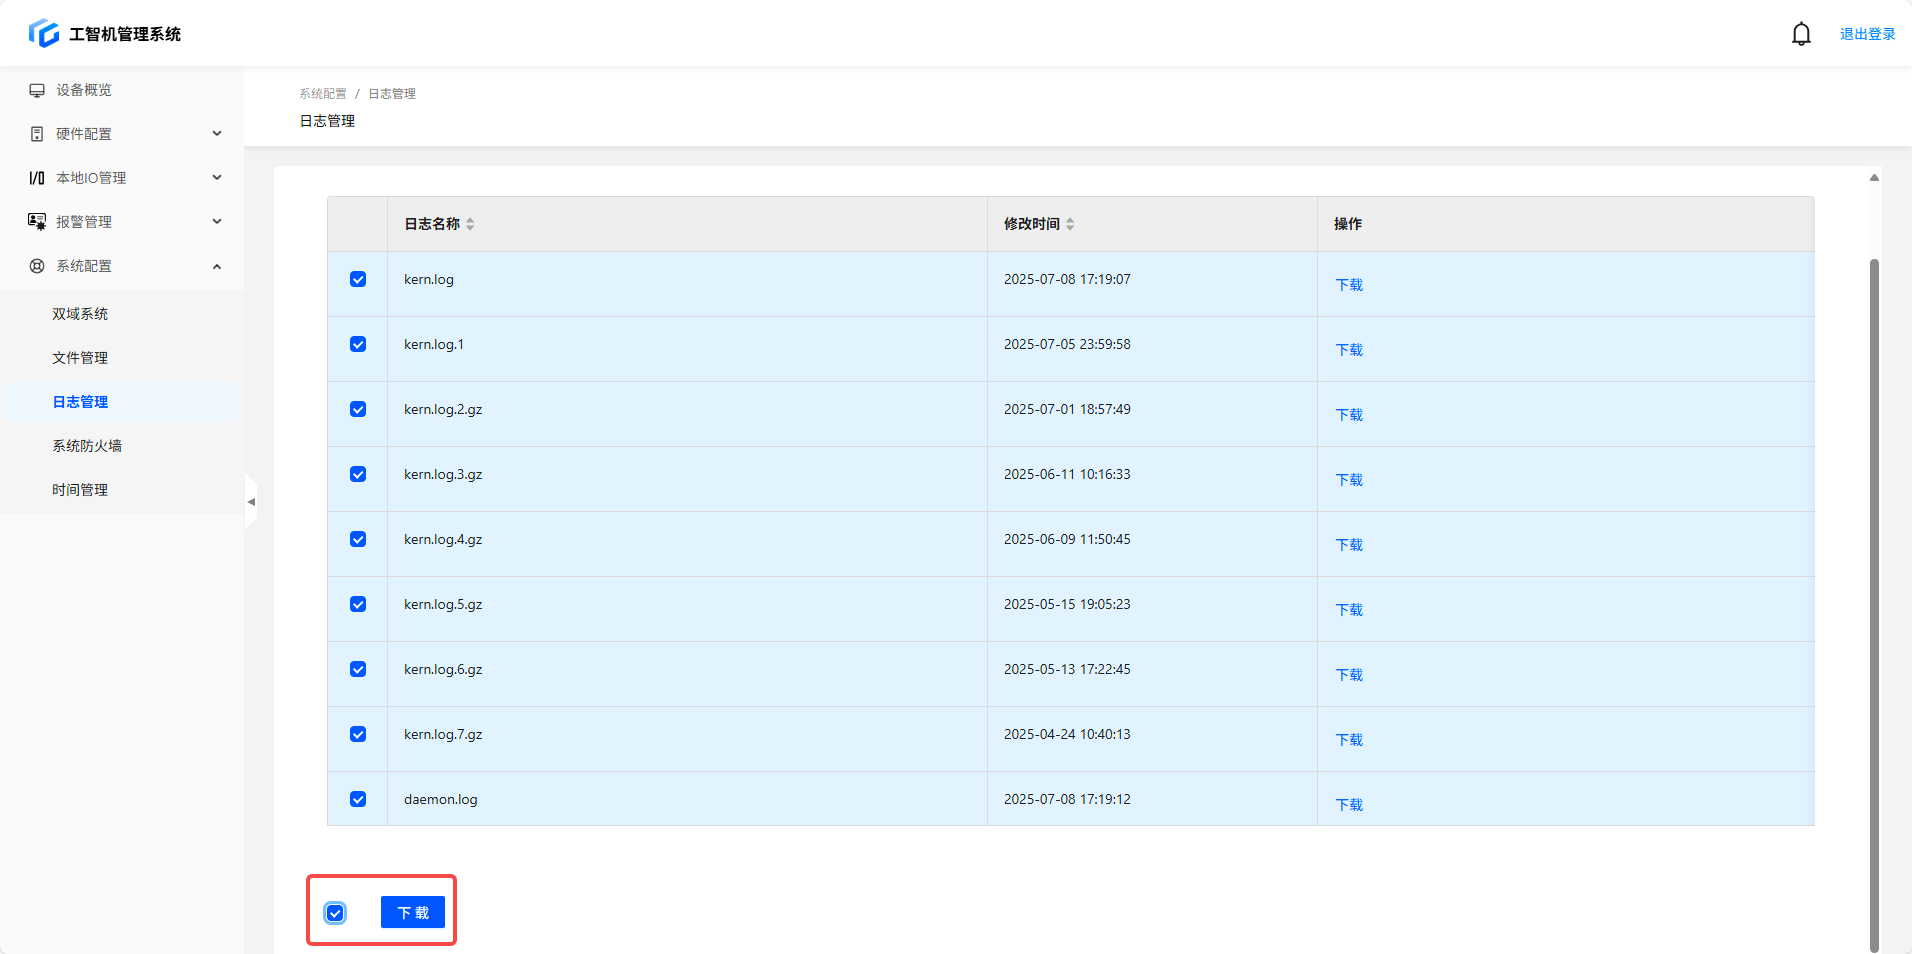Click the notification bell icon
Viewport: 1912px width, 954px height.
(1800, 34)
